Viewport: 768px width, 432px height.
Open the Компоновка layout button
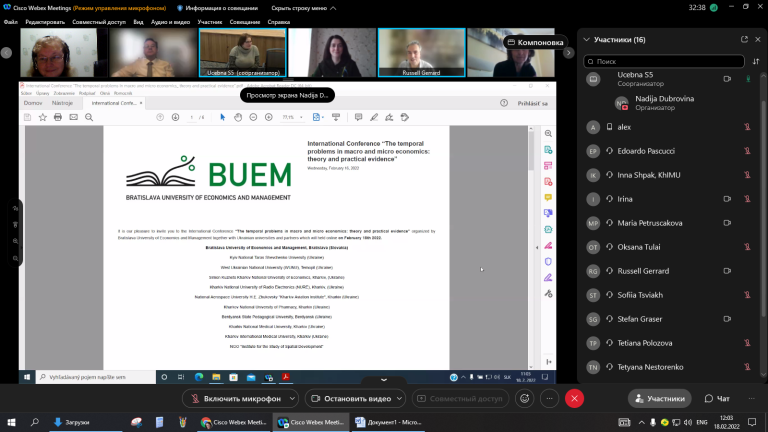535,43
